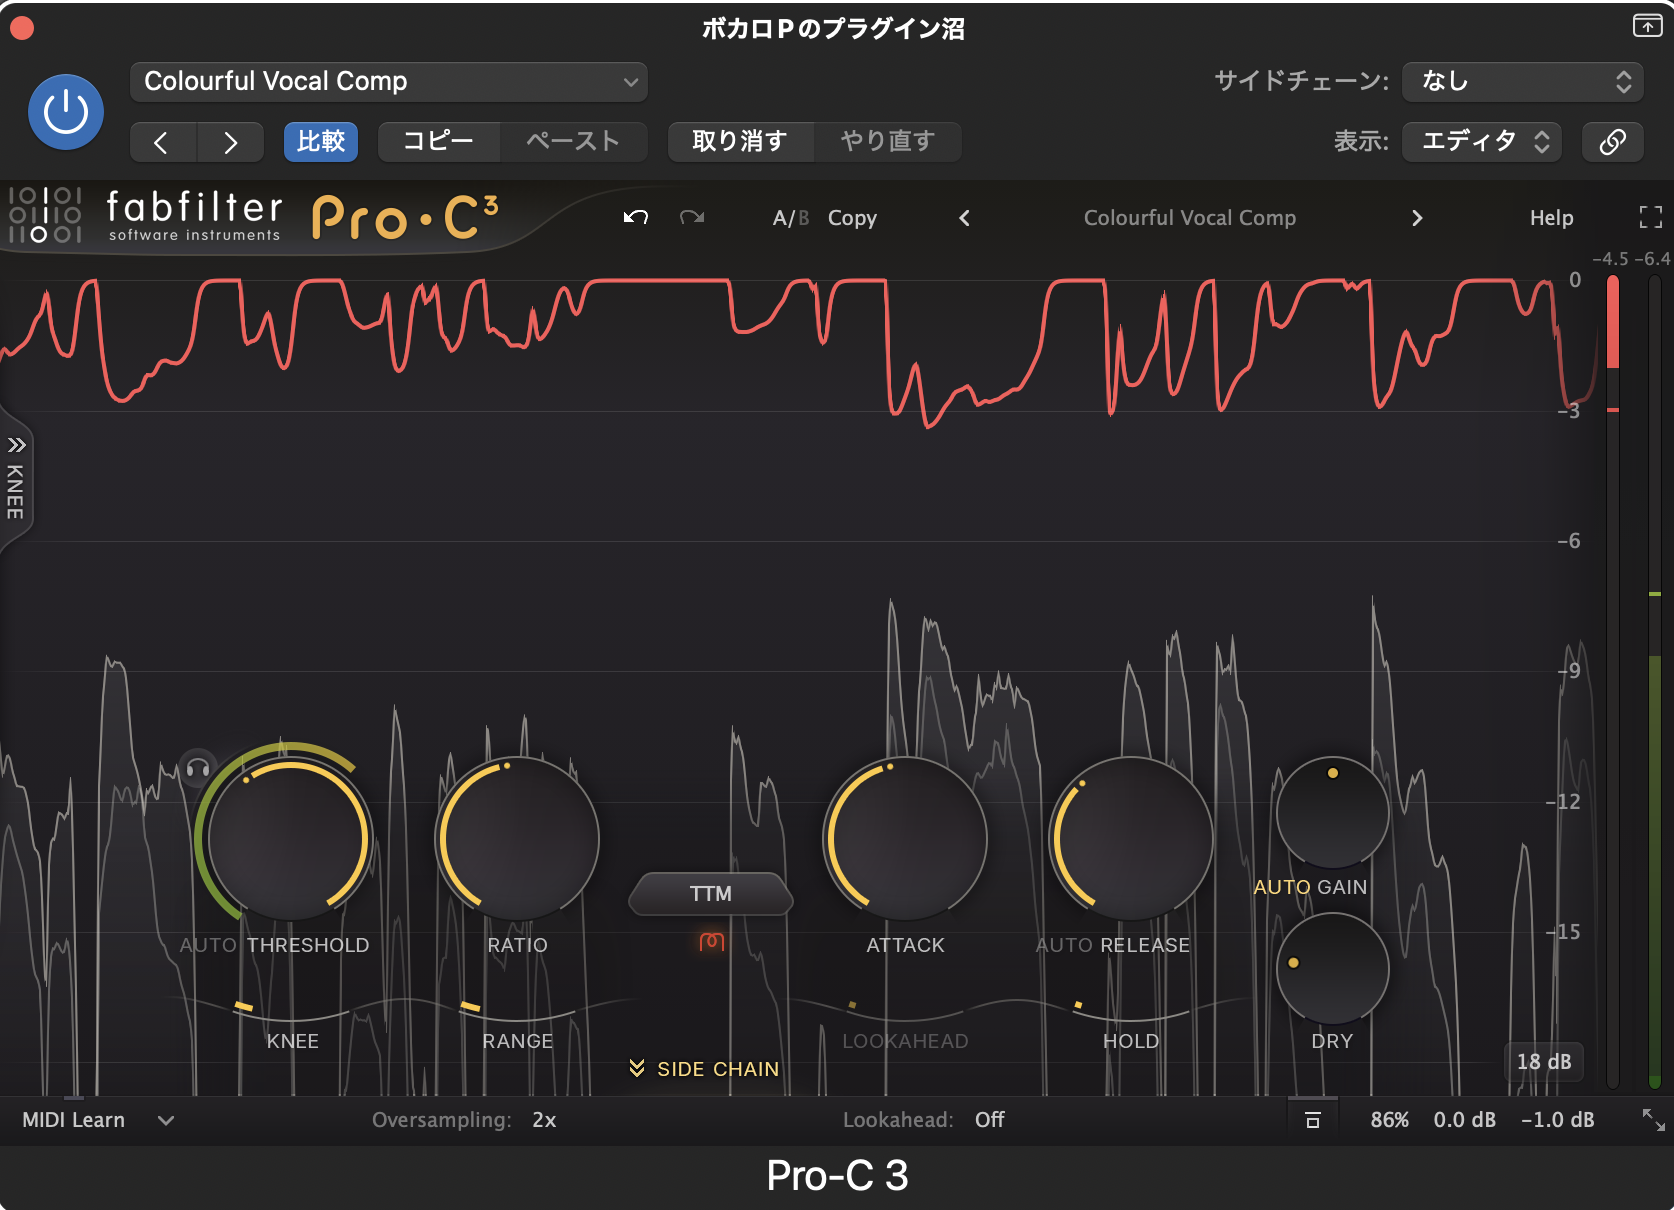The width and height of the screenshot is (1674, 1210).
Task: Click the ATTACK knob
Action: click(905, 838)
